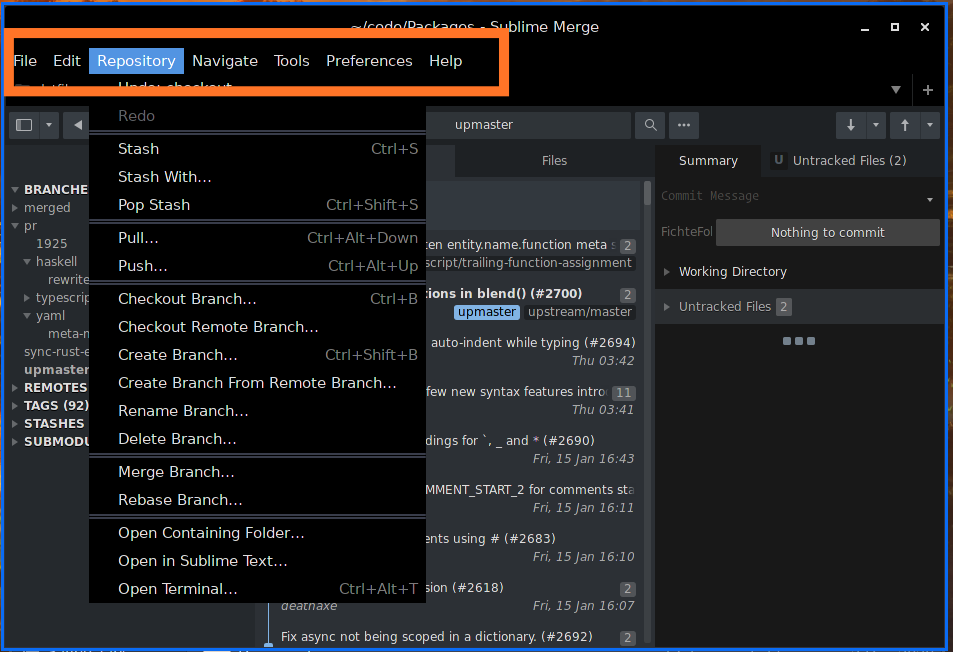
Task: Maximize the Sublime Merge window
Action: [x=895, y=27]
